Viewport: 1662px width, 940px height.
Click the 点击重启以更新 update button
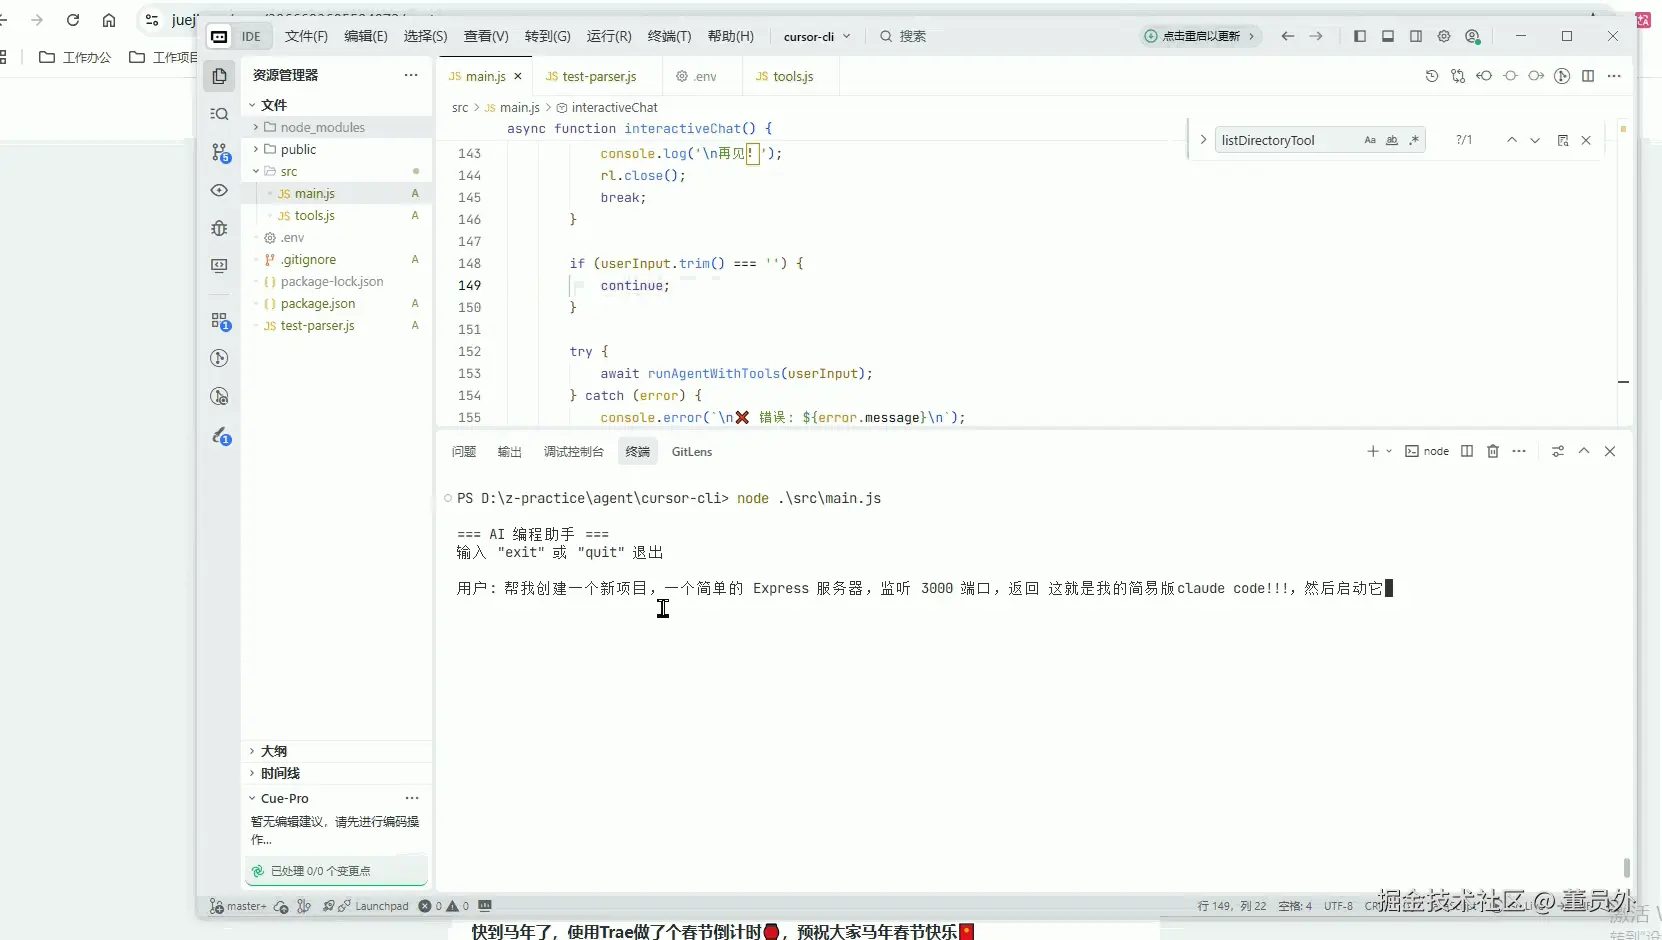click(x=1200, y=36)
